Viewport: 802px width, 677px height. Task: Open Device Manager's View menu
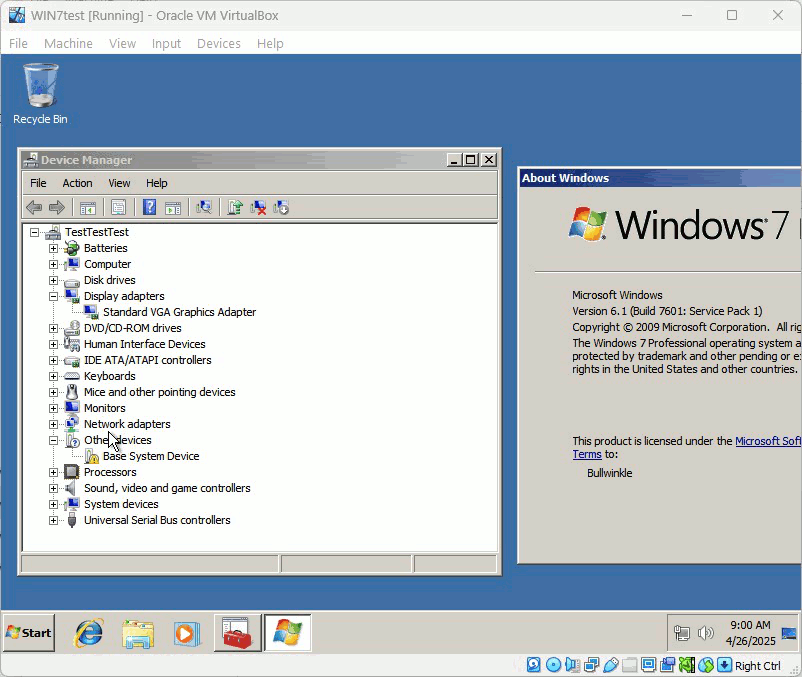[x=119, y=183]
